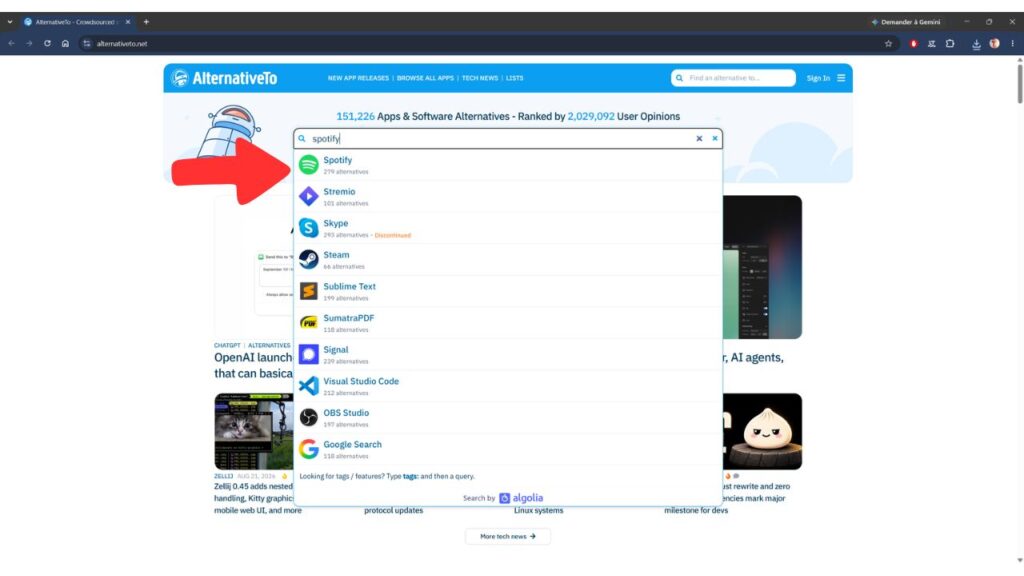This screenshot has height=576, width=1024.
Task: Expand the tab search dropdown arrow
Action: (10, 22)
